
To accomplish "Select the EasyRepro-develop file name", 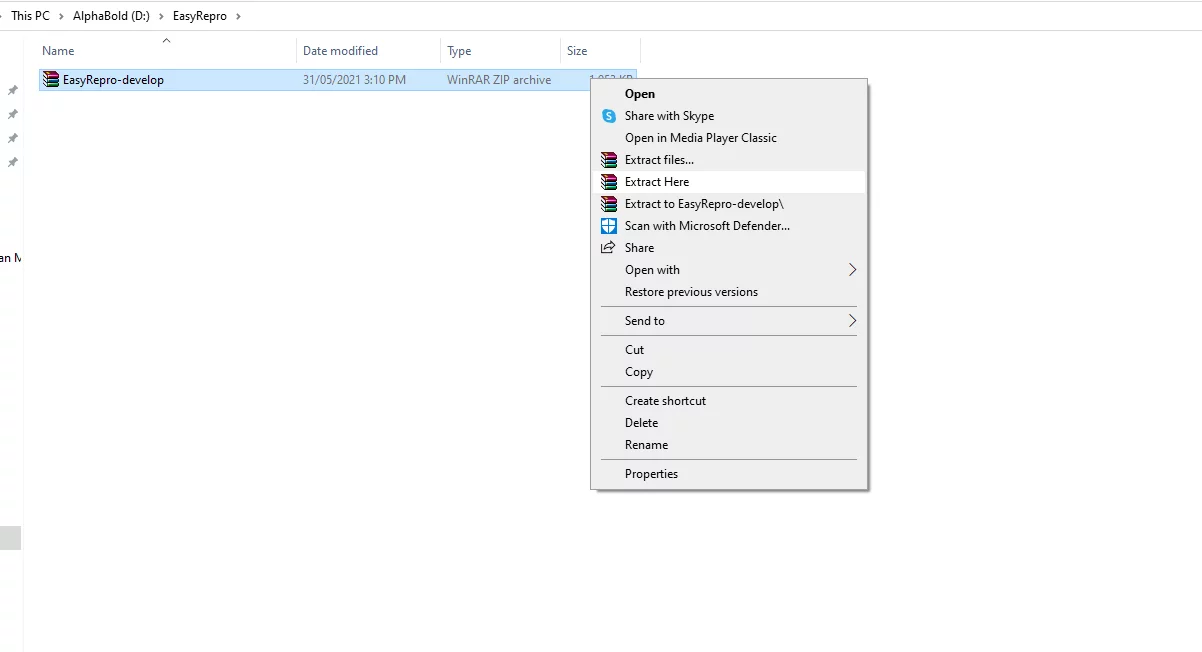I will click(x=113, y=80).
